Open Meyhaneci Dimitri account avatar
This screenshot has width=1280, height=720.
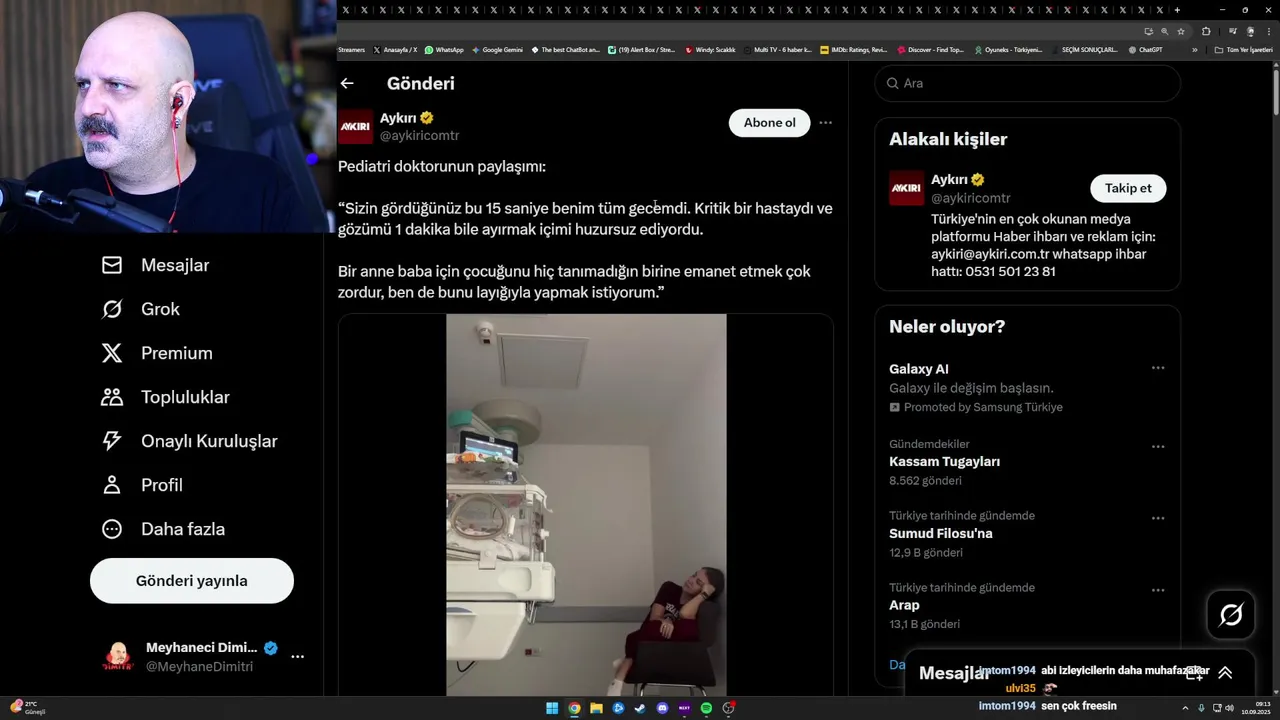(x=118, y=657)
